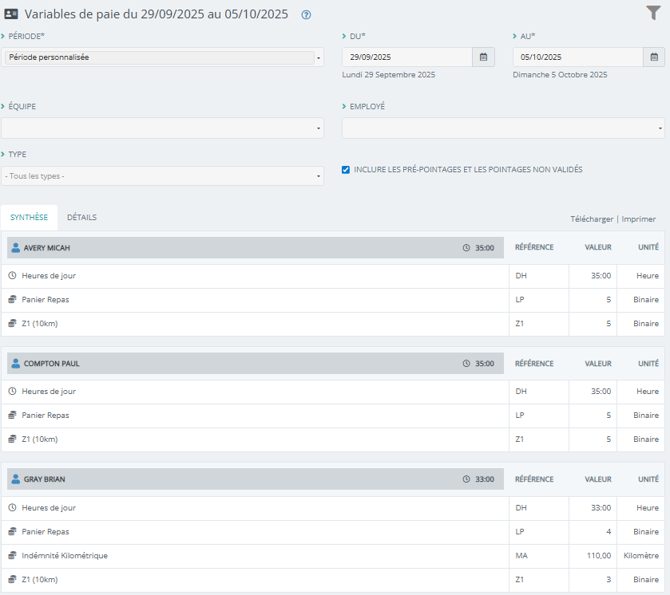
Task: Toggle include pre-pointages and unvalidated checkbox
Action: [x=346, y=170]
